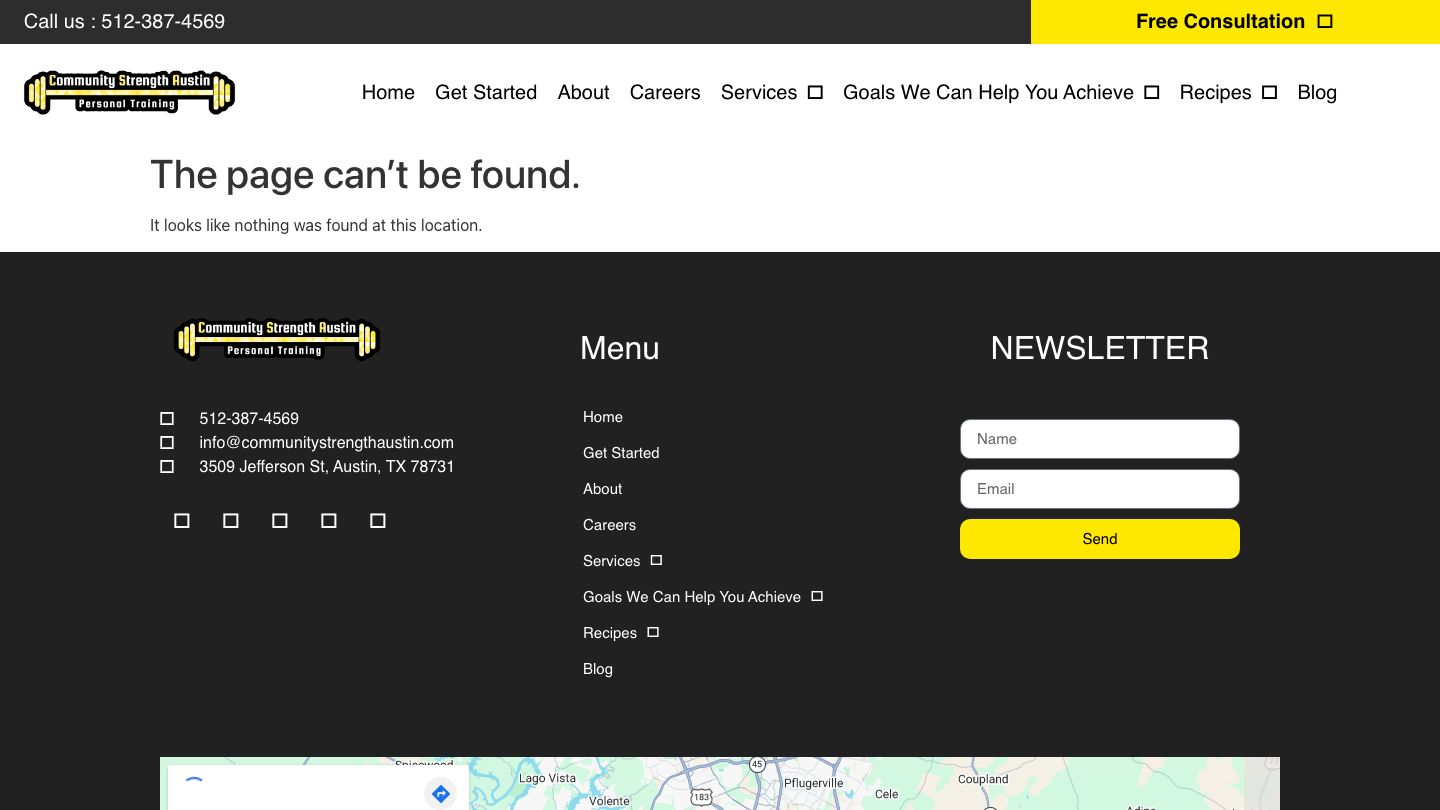Go to Get Started in the top navigation
This screenshot has height=810, width=1440.
(486, 92)
